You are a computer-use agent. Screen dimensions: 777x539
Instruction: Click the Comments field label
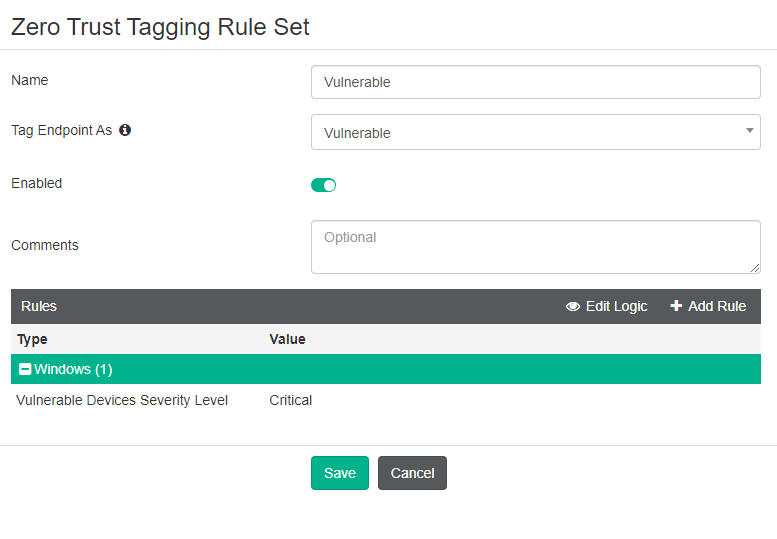(x=44, y=245)
